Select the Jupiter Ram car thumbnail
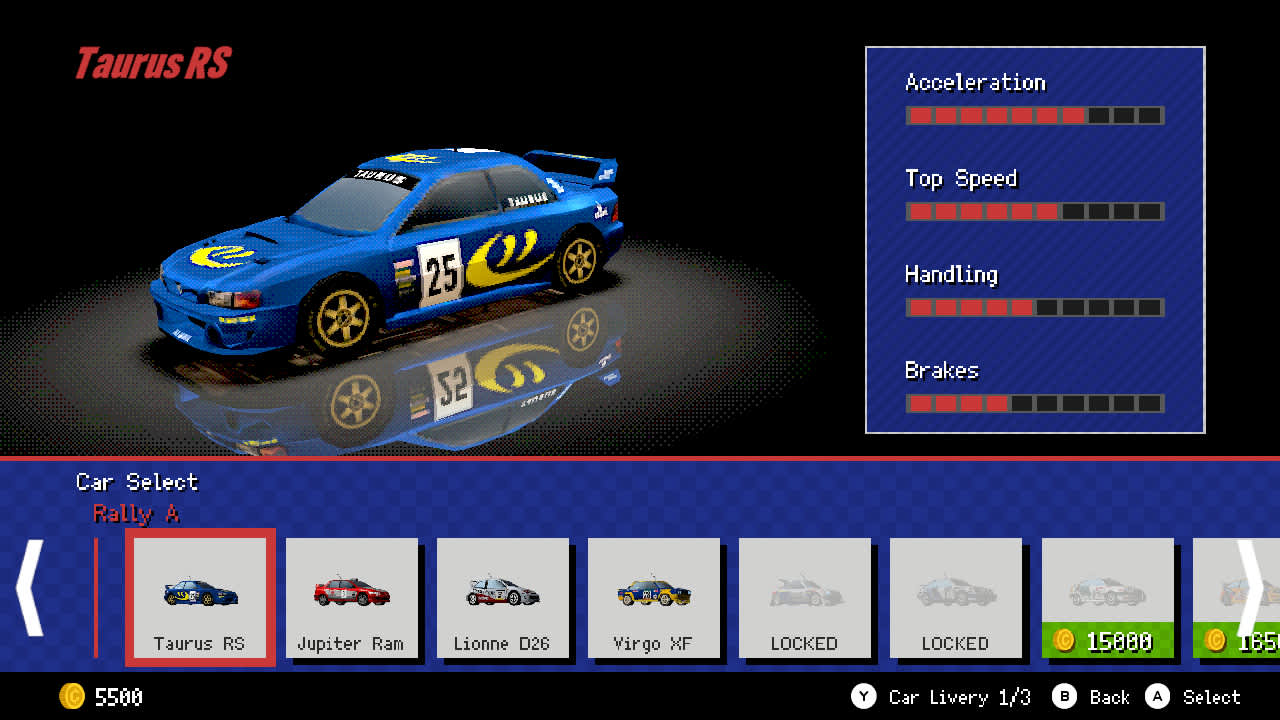Viewport: 1280px width, 720px height. pyautogui.click(x=352, y=598)
